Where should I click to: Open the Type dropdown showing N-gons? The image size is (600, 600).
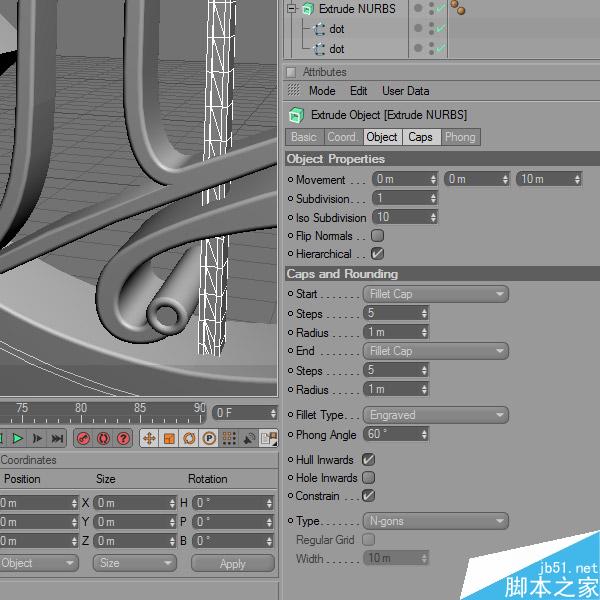tap(435, 521)
